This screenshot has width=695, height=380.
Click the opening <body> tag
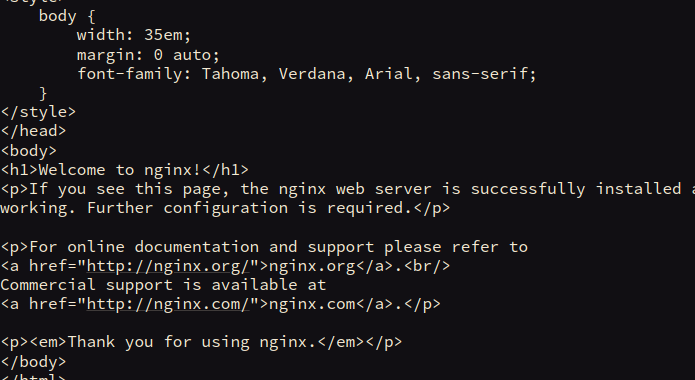pyautogui.click(x=28, y=151)
